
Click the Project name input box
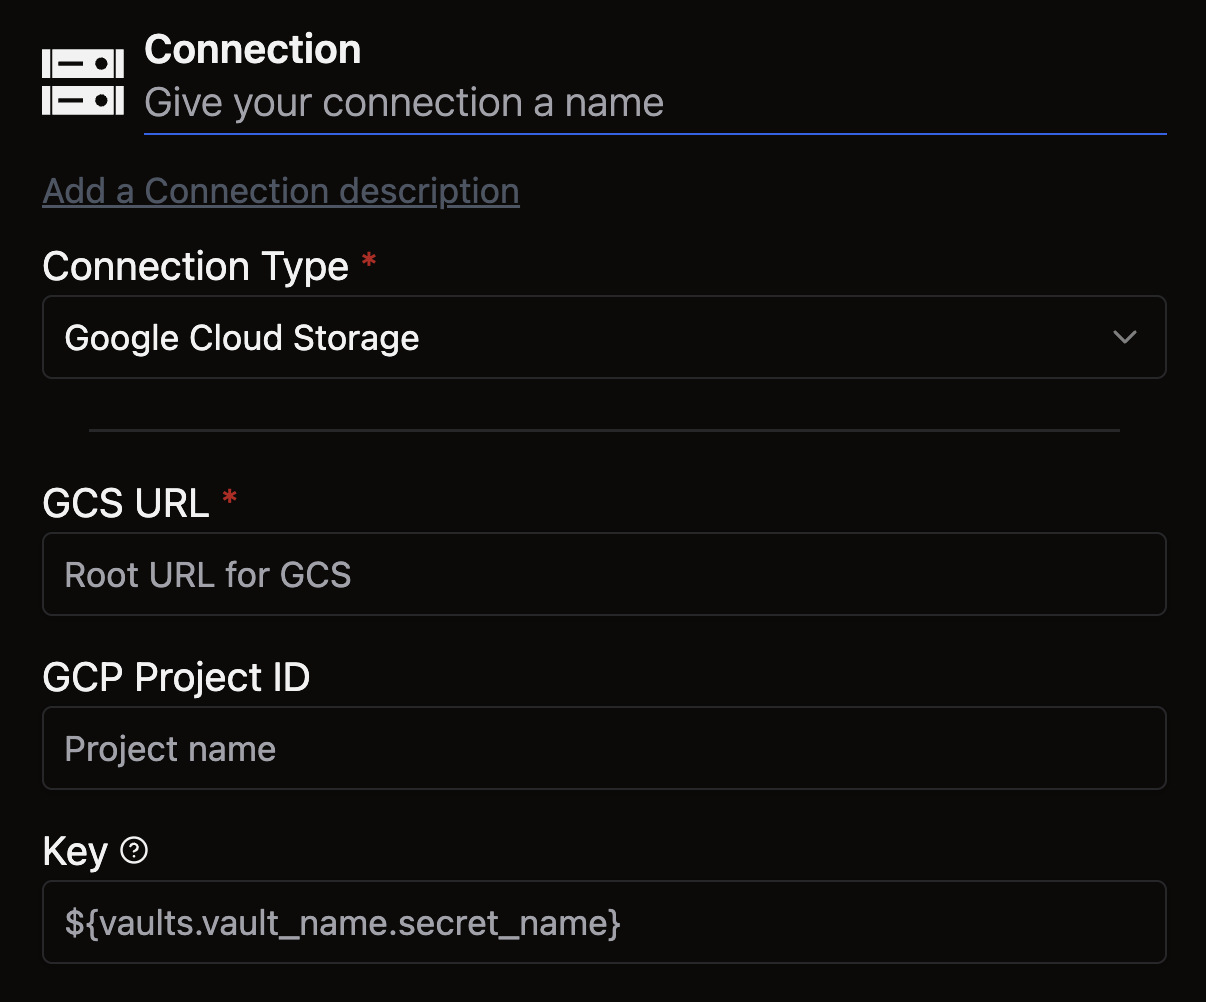pos(604,748)
